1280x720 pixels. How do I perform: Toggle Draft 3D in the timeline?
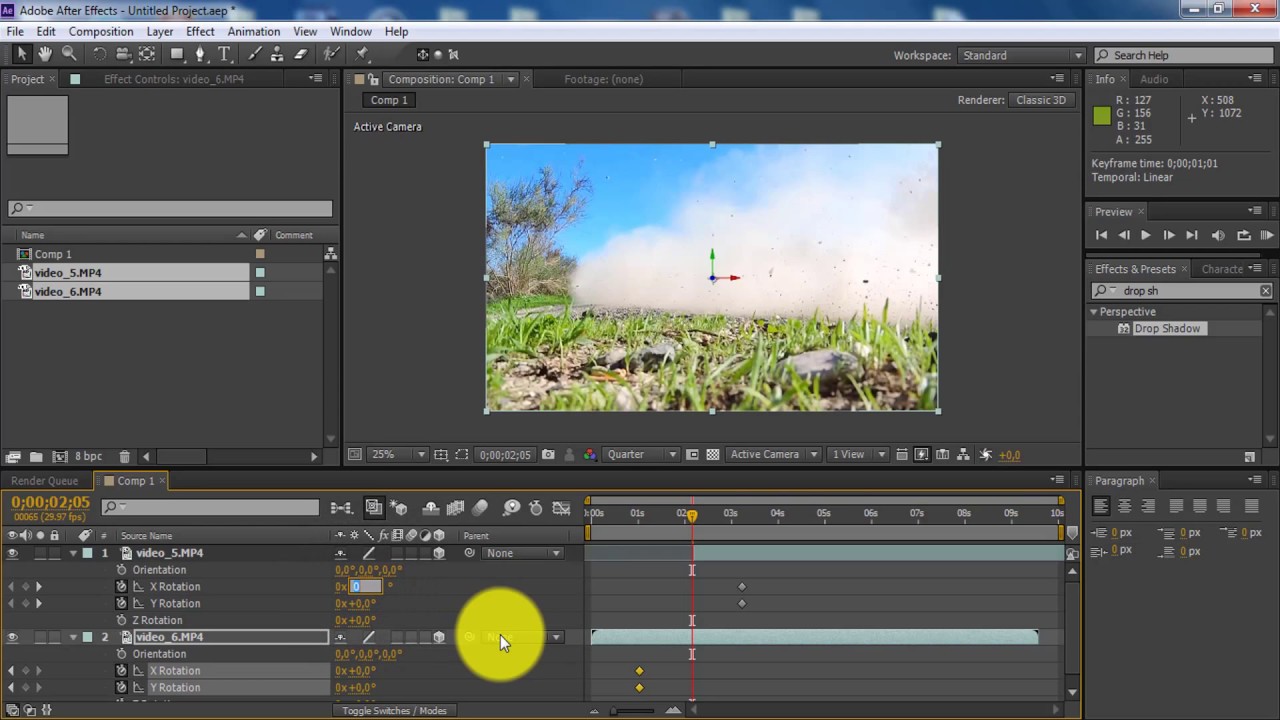(399, 508)
